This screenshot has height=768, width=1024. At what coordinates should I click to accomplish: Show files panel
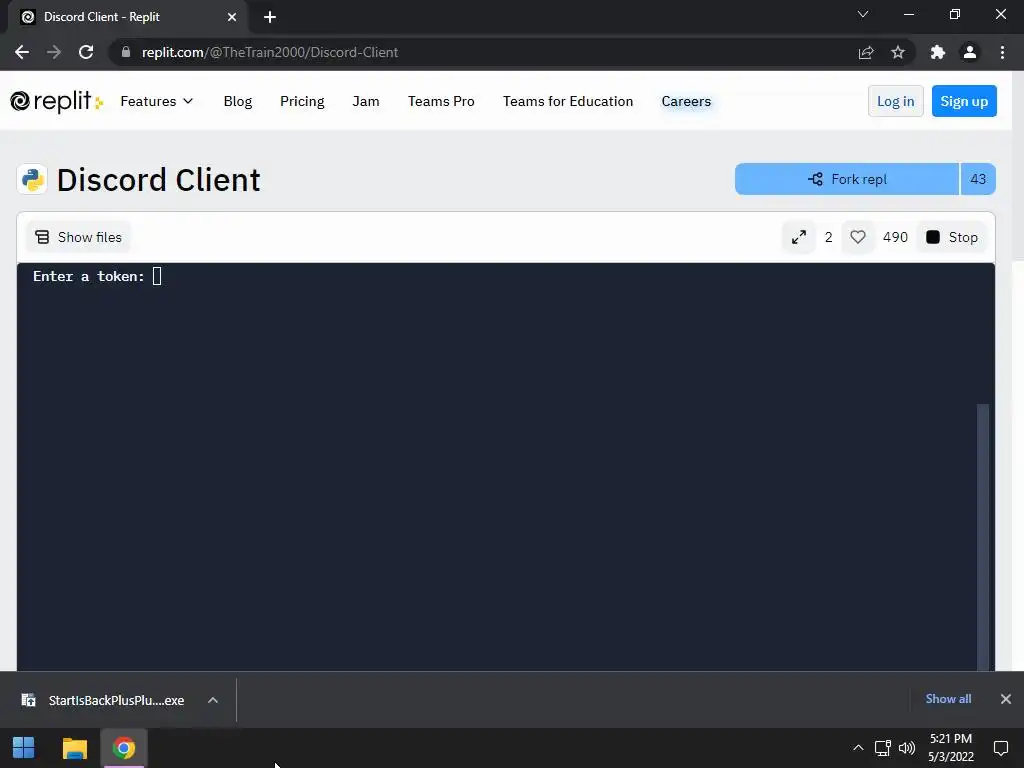pyautogui.click(x=78, y=237)
